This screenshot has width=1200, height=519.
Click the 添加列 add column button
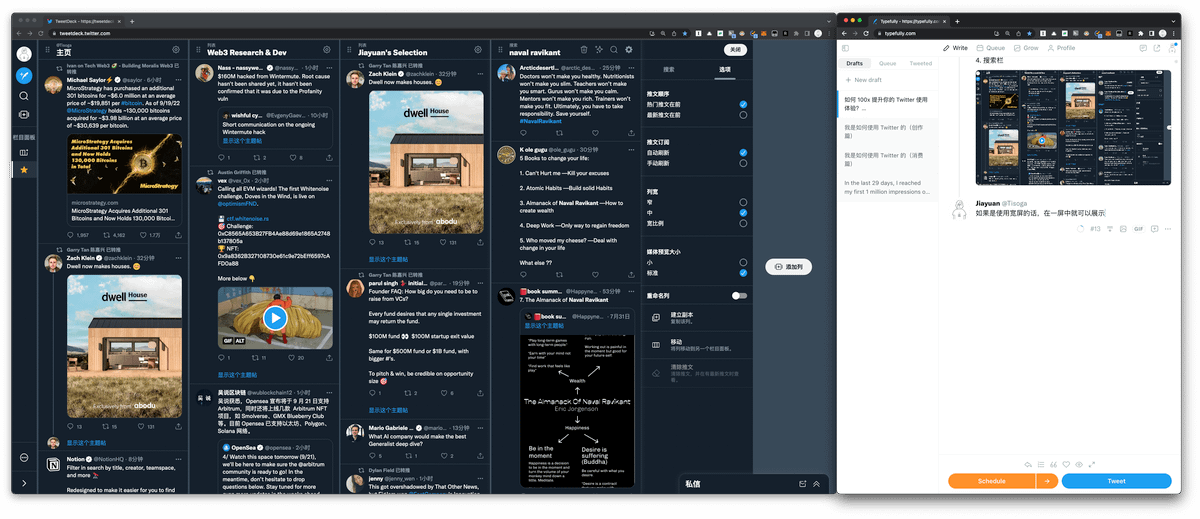point(788,267)
